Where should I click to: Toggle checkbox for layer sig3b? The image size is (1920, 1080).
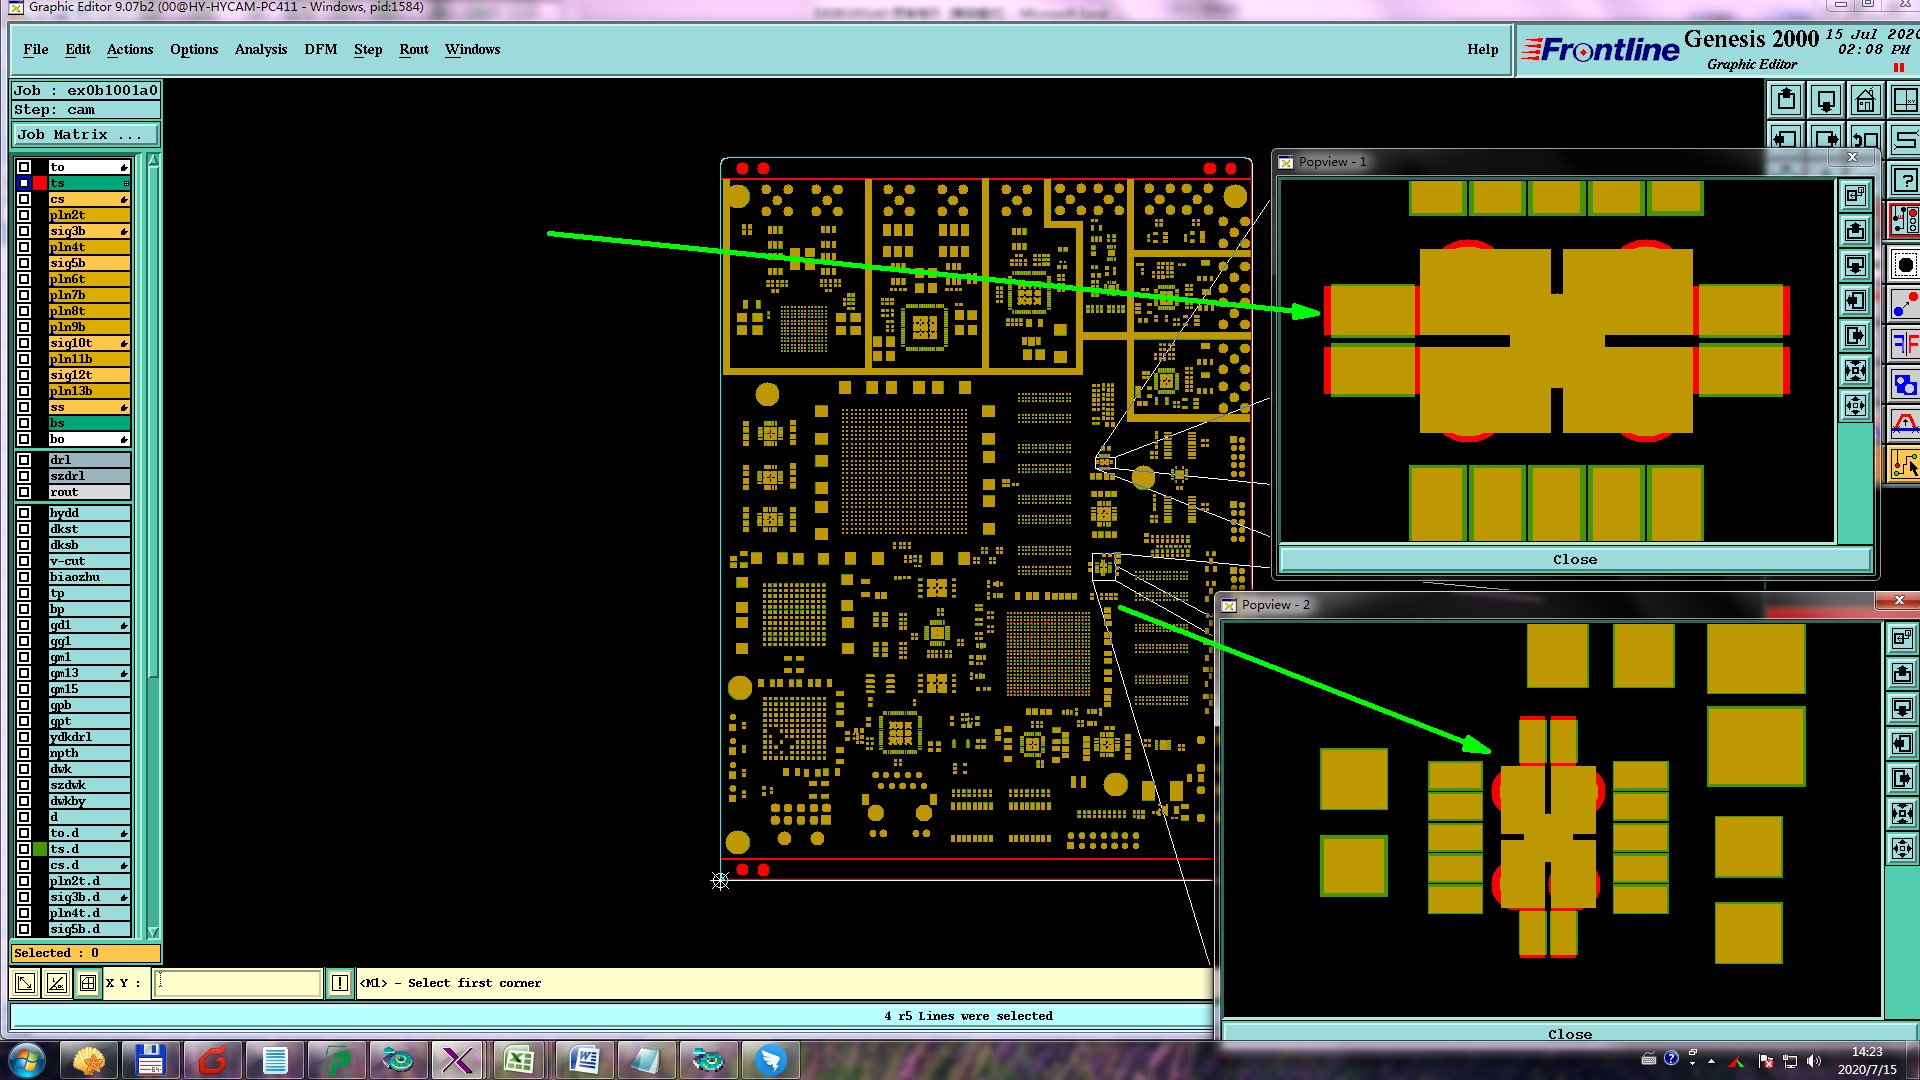click(x=24, y=231)
